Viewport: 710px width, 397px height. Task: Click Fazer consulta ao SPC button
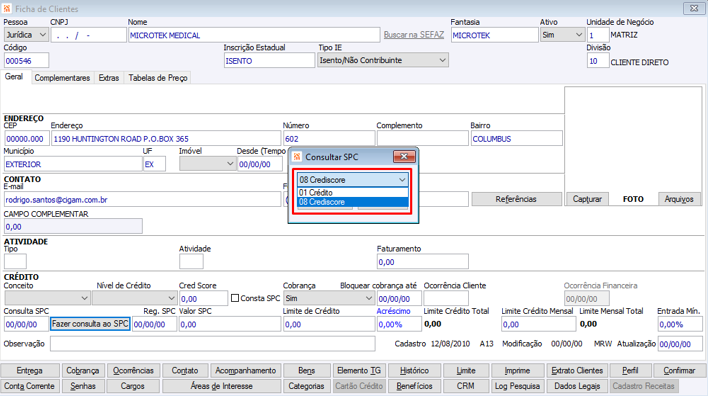click(x=90, y=324)
